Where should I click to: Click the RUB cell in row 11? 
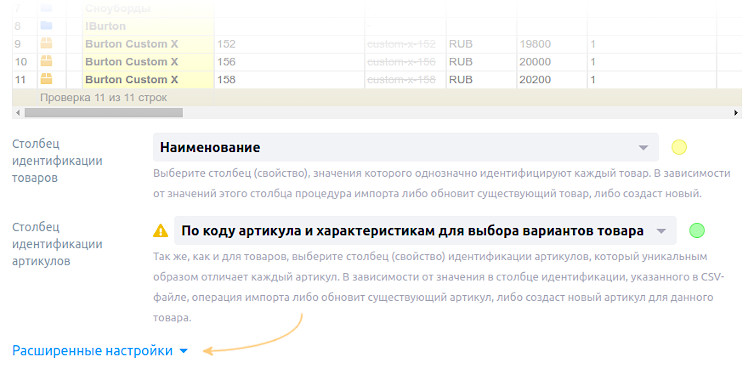[481, 80]
